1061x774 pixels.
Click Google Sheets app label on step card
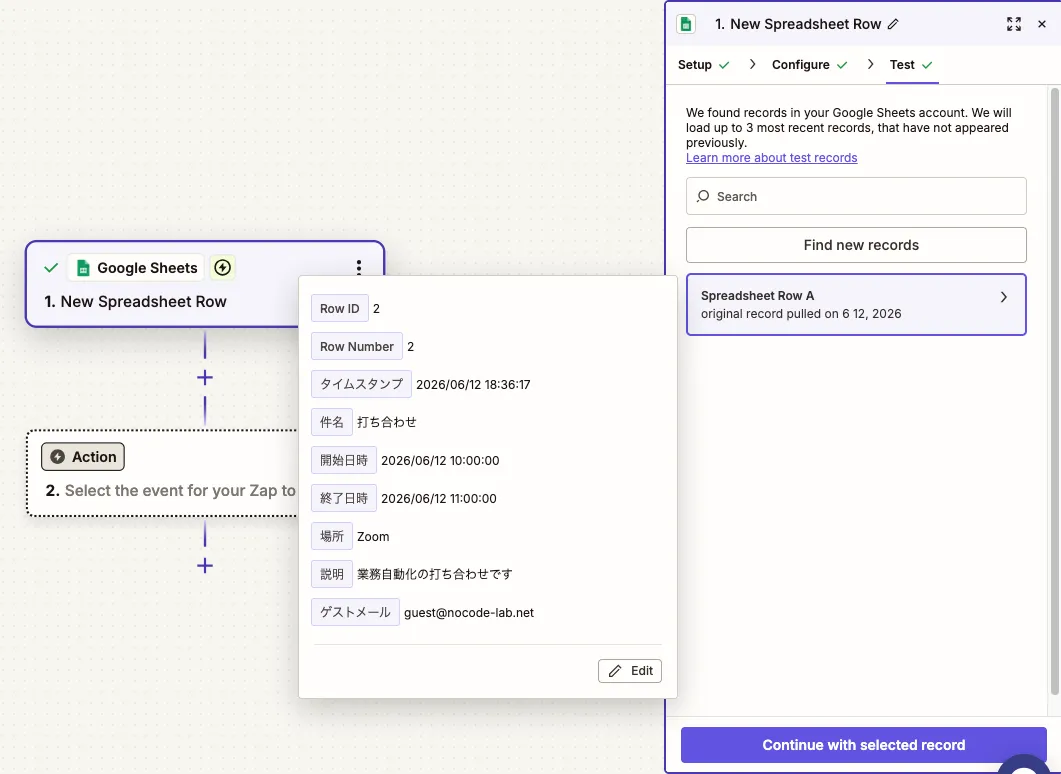tap(136, 268)
